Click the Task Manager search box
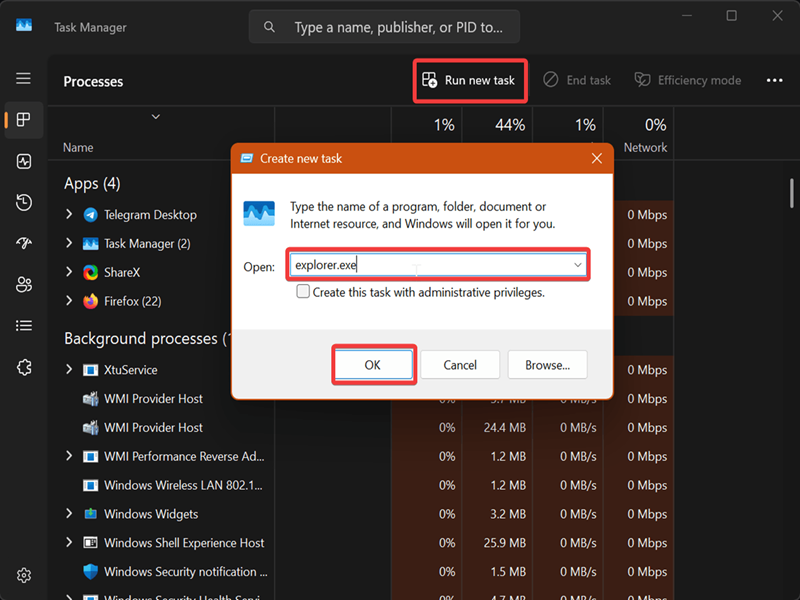 [x=384, y=27]
